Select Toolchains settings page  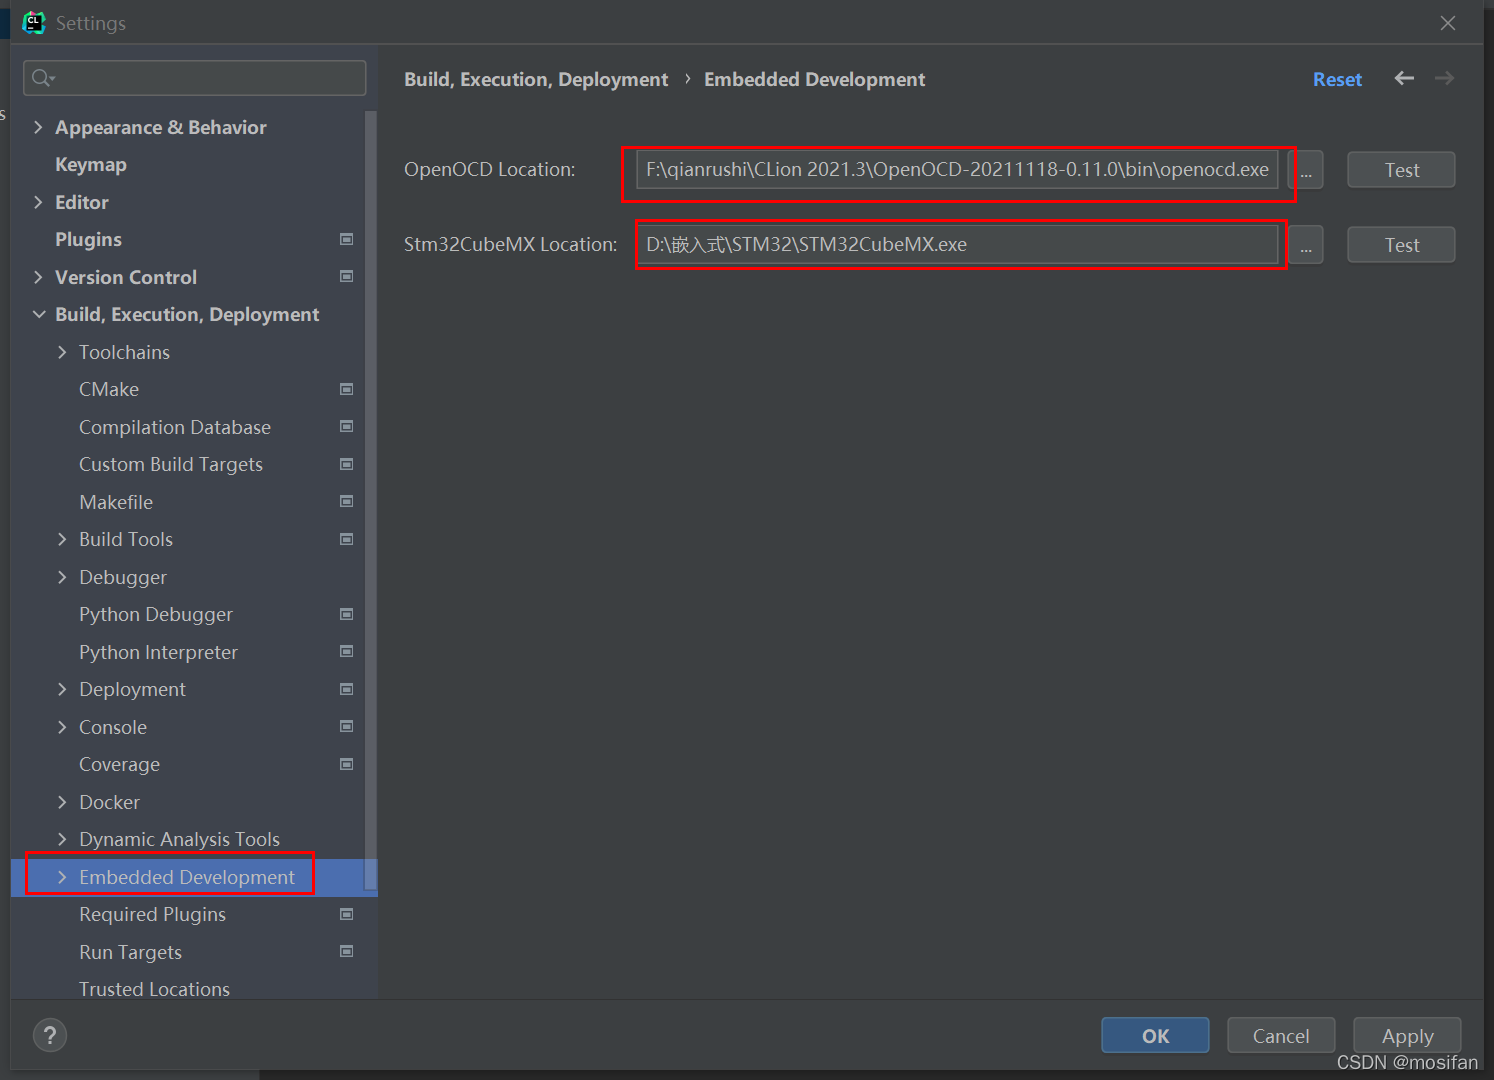(x=124, y=352)
